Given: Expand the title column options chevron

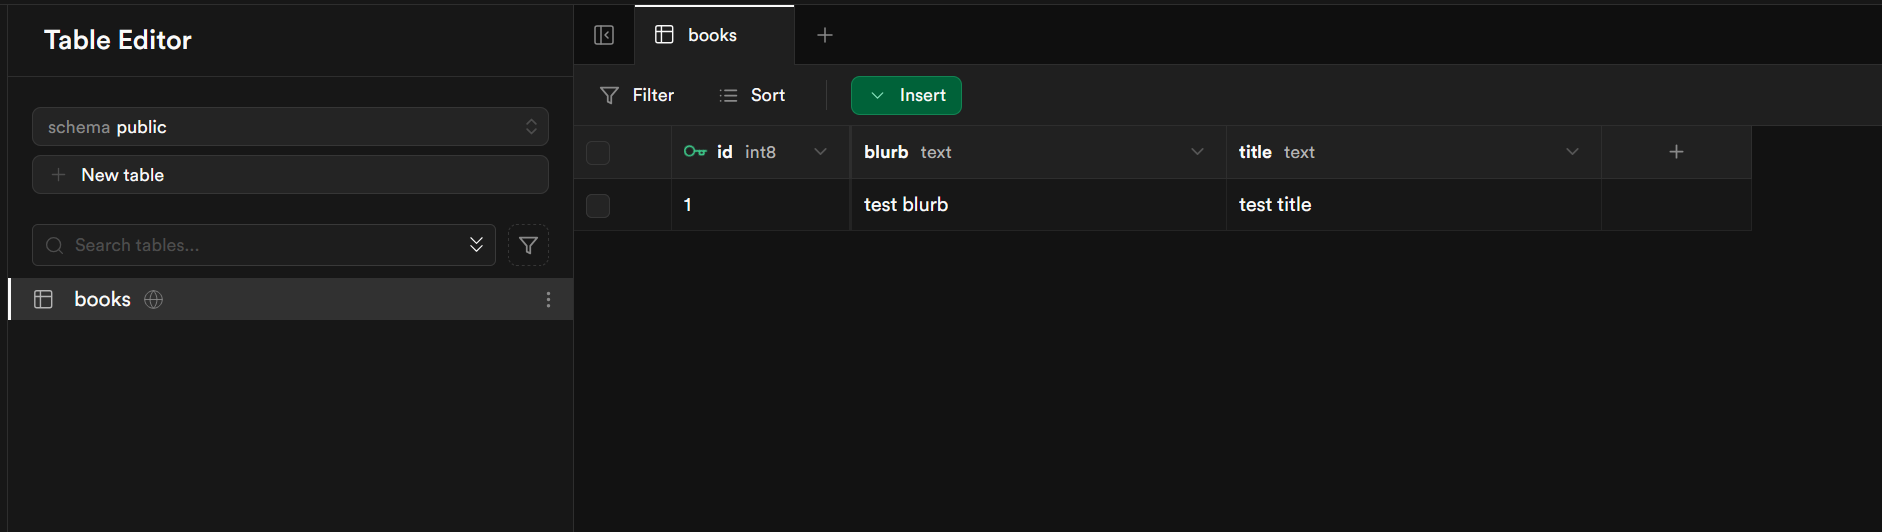Looking at the screenshot, I should tap(1572, 152).
